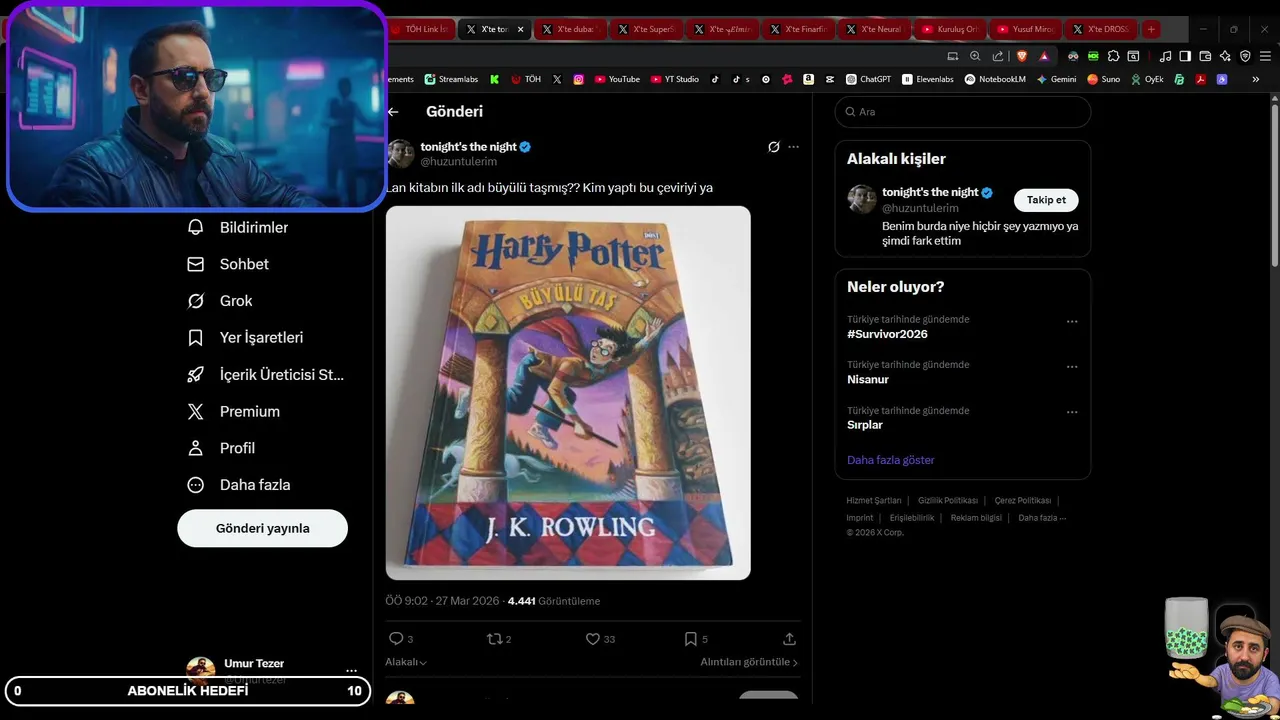Viewport: 1280px width, 720px height.
Task: Open the NotebookLM bookmark
Action: [995, 79]
